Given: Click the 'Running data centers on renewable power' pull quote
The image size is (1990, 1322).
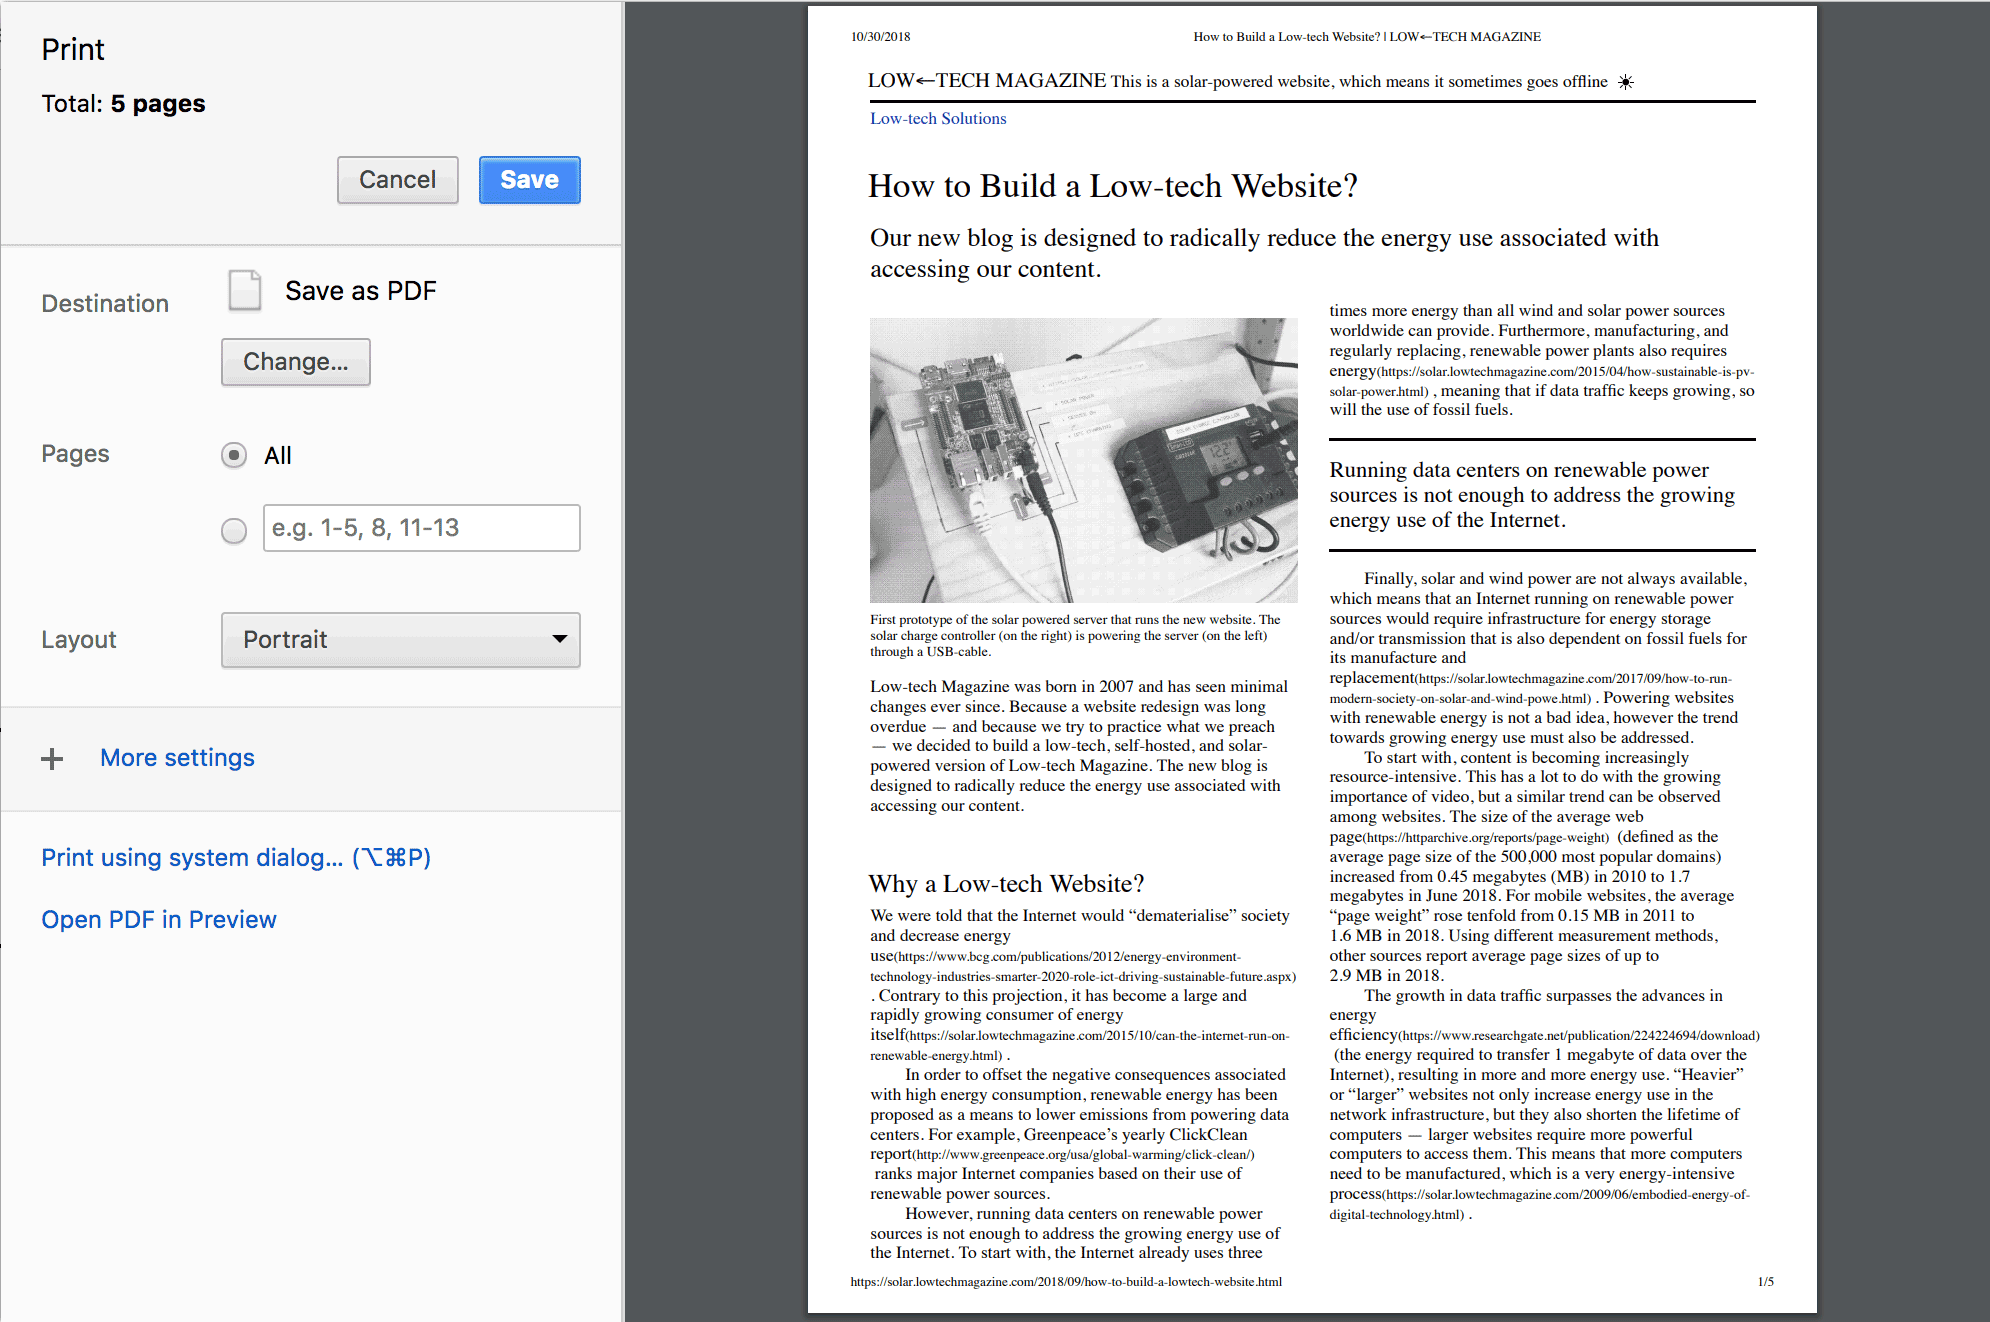Looking at the screenshot, I should (1531, 495).
